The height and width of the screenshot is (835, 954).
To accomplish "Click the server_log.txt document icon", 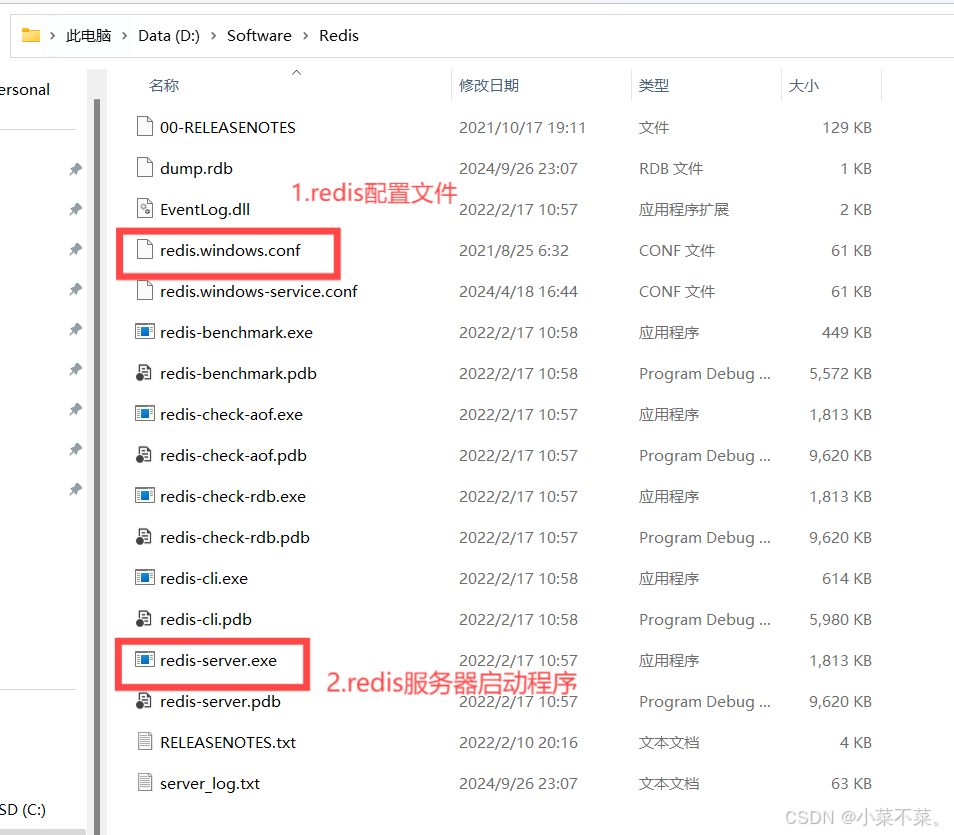I will point(145,781).
